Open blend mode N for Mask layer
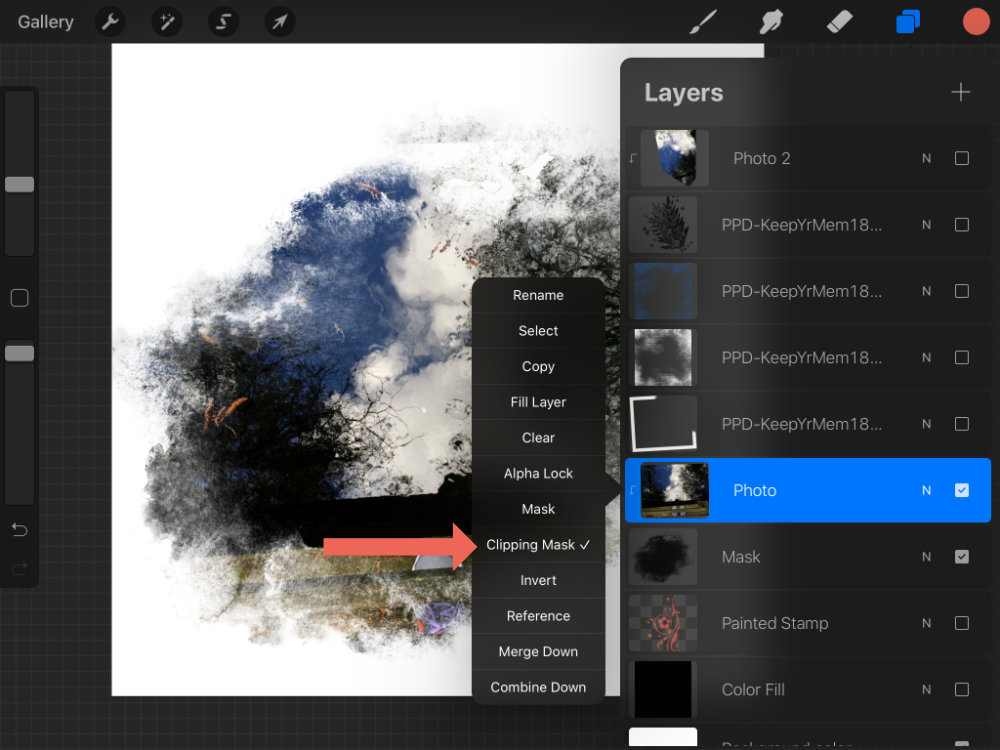 point(927,557)
